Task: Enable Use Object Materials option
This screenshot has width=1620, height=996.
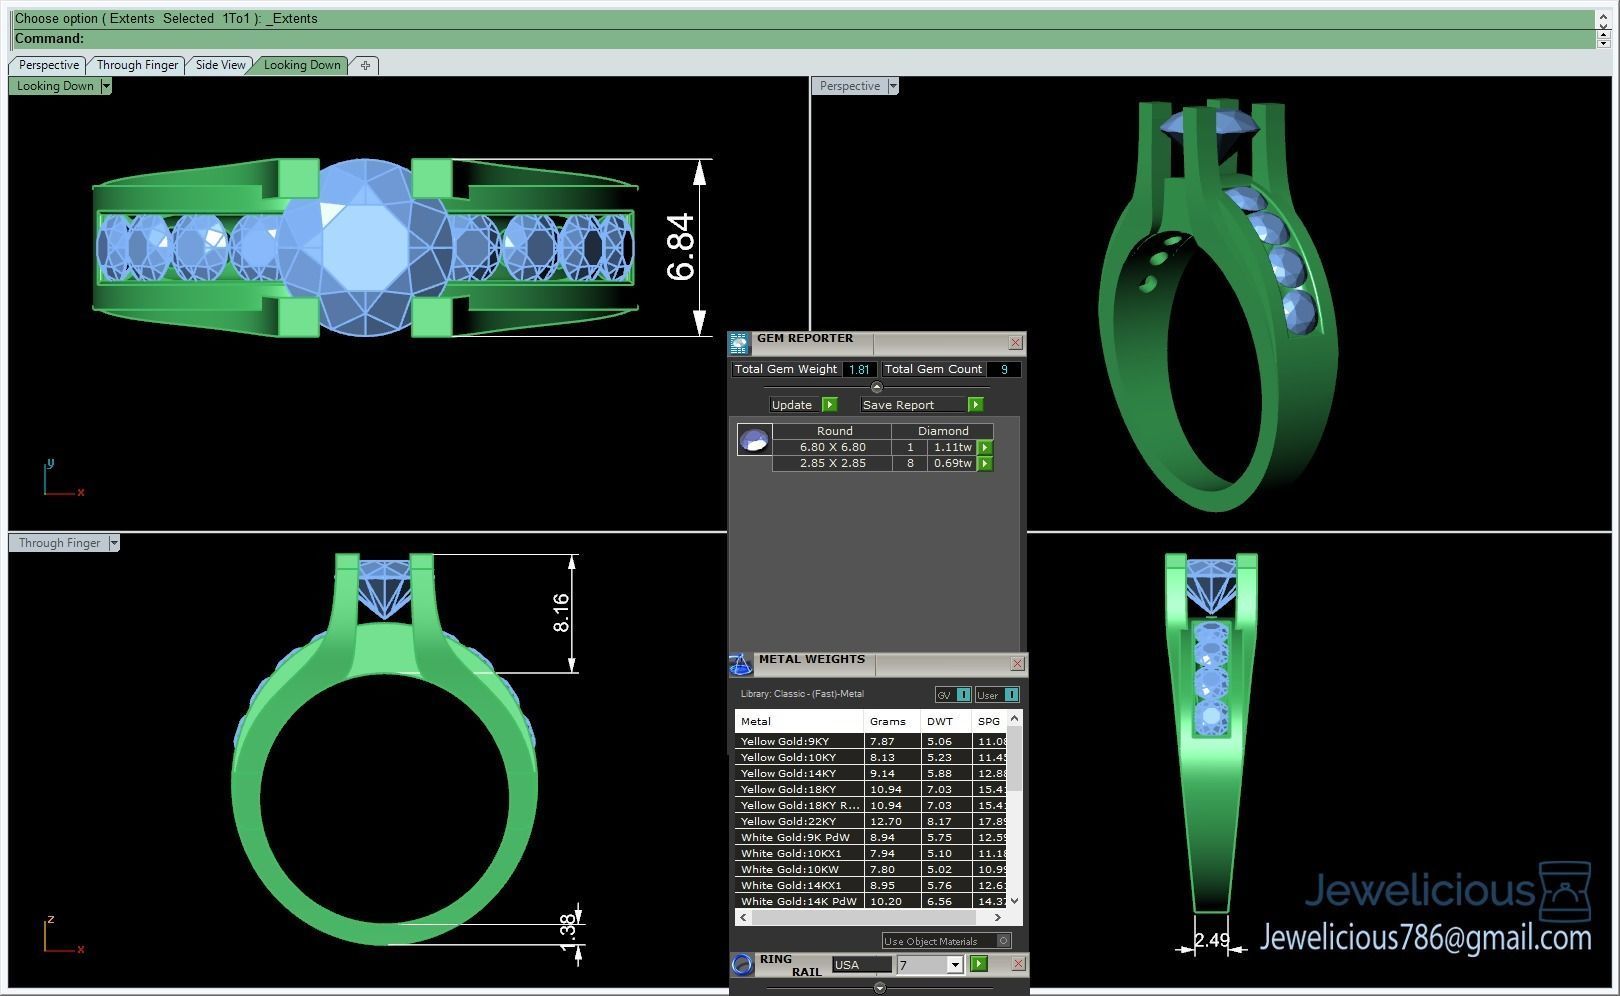Action: coord(1004,941)
